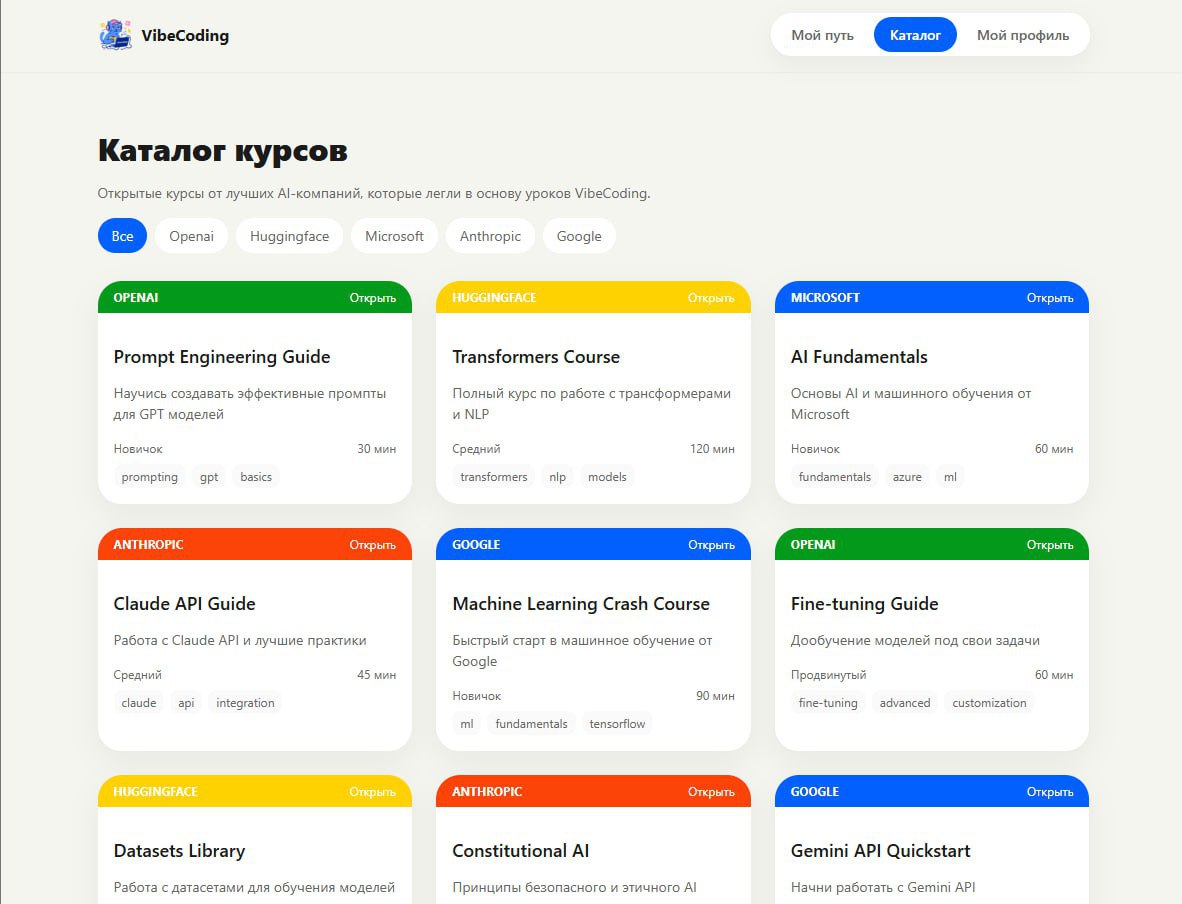Apply the Microsoft filter chip
The height and width of the screenshot is (904, 1182).
coord(394,236)
